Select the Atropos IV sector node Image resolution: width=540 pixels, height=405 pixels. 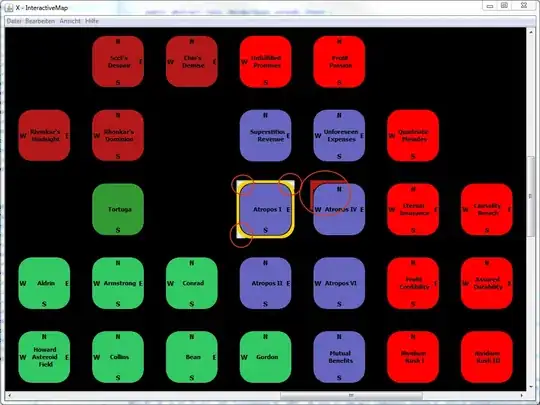[339, 209]
